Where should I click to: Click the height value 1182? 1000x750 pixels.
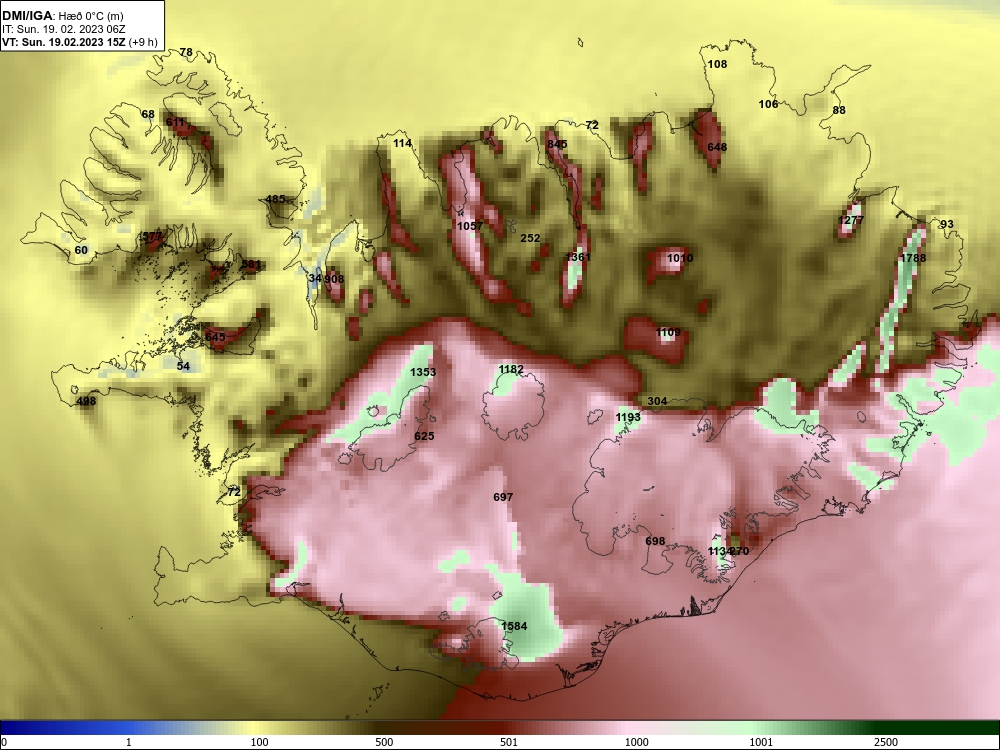point(511,369)
